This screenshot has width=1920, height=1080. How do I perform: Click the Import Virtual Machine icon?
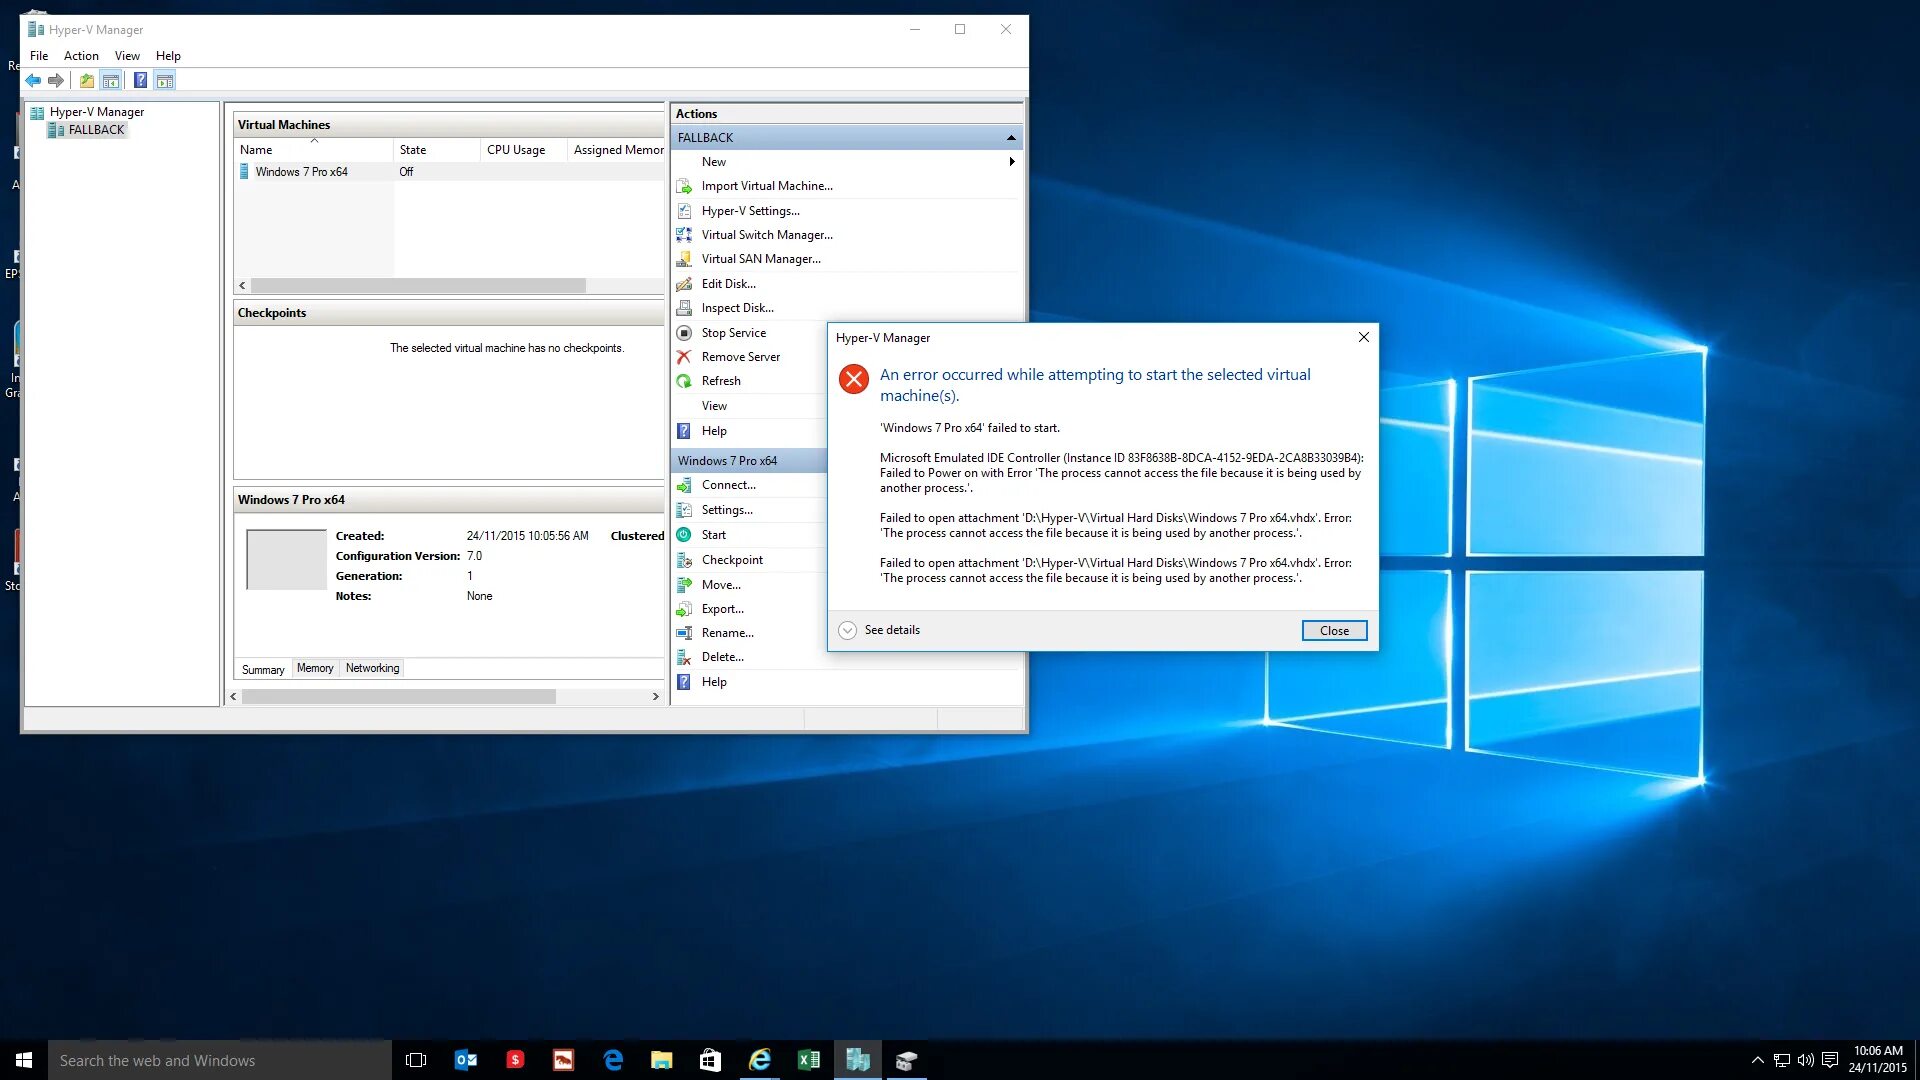pyautogui.click(x=684, y=185)
